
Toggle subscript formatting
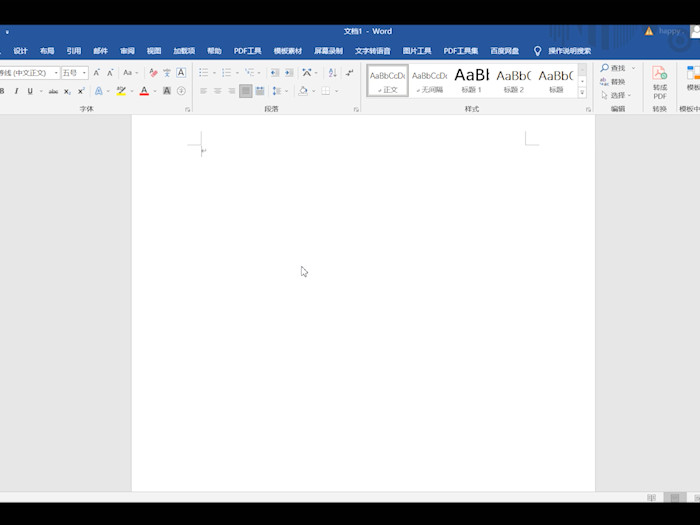pos(67,91)
